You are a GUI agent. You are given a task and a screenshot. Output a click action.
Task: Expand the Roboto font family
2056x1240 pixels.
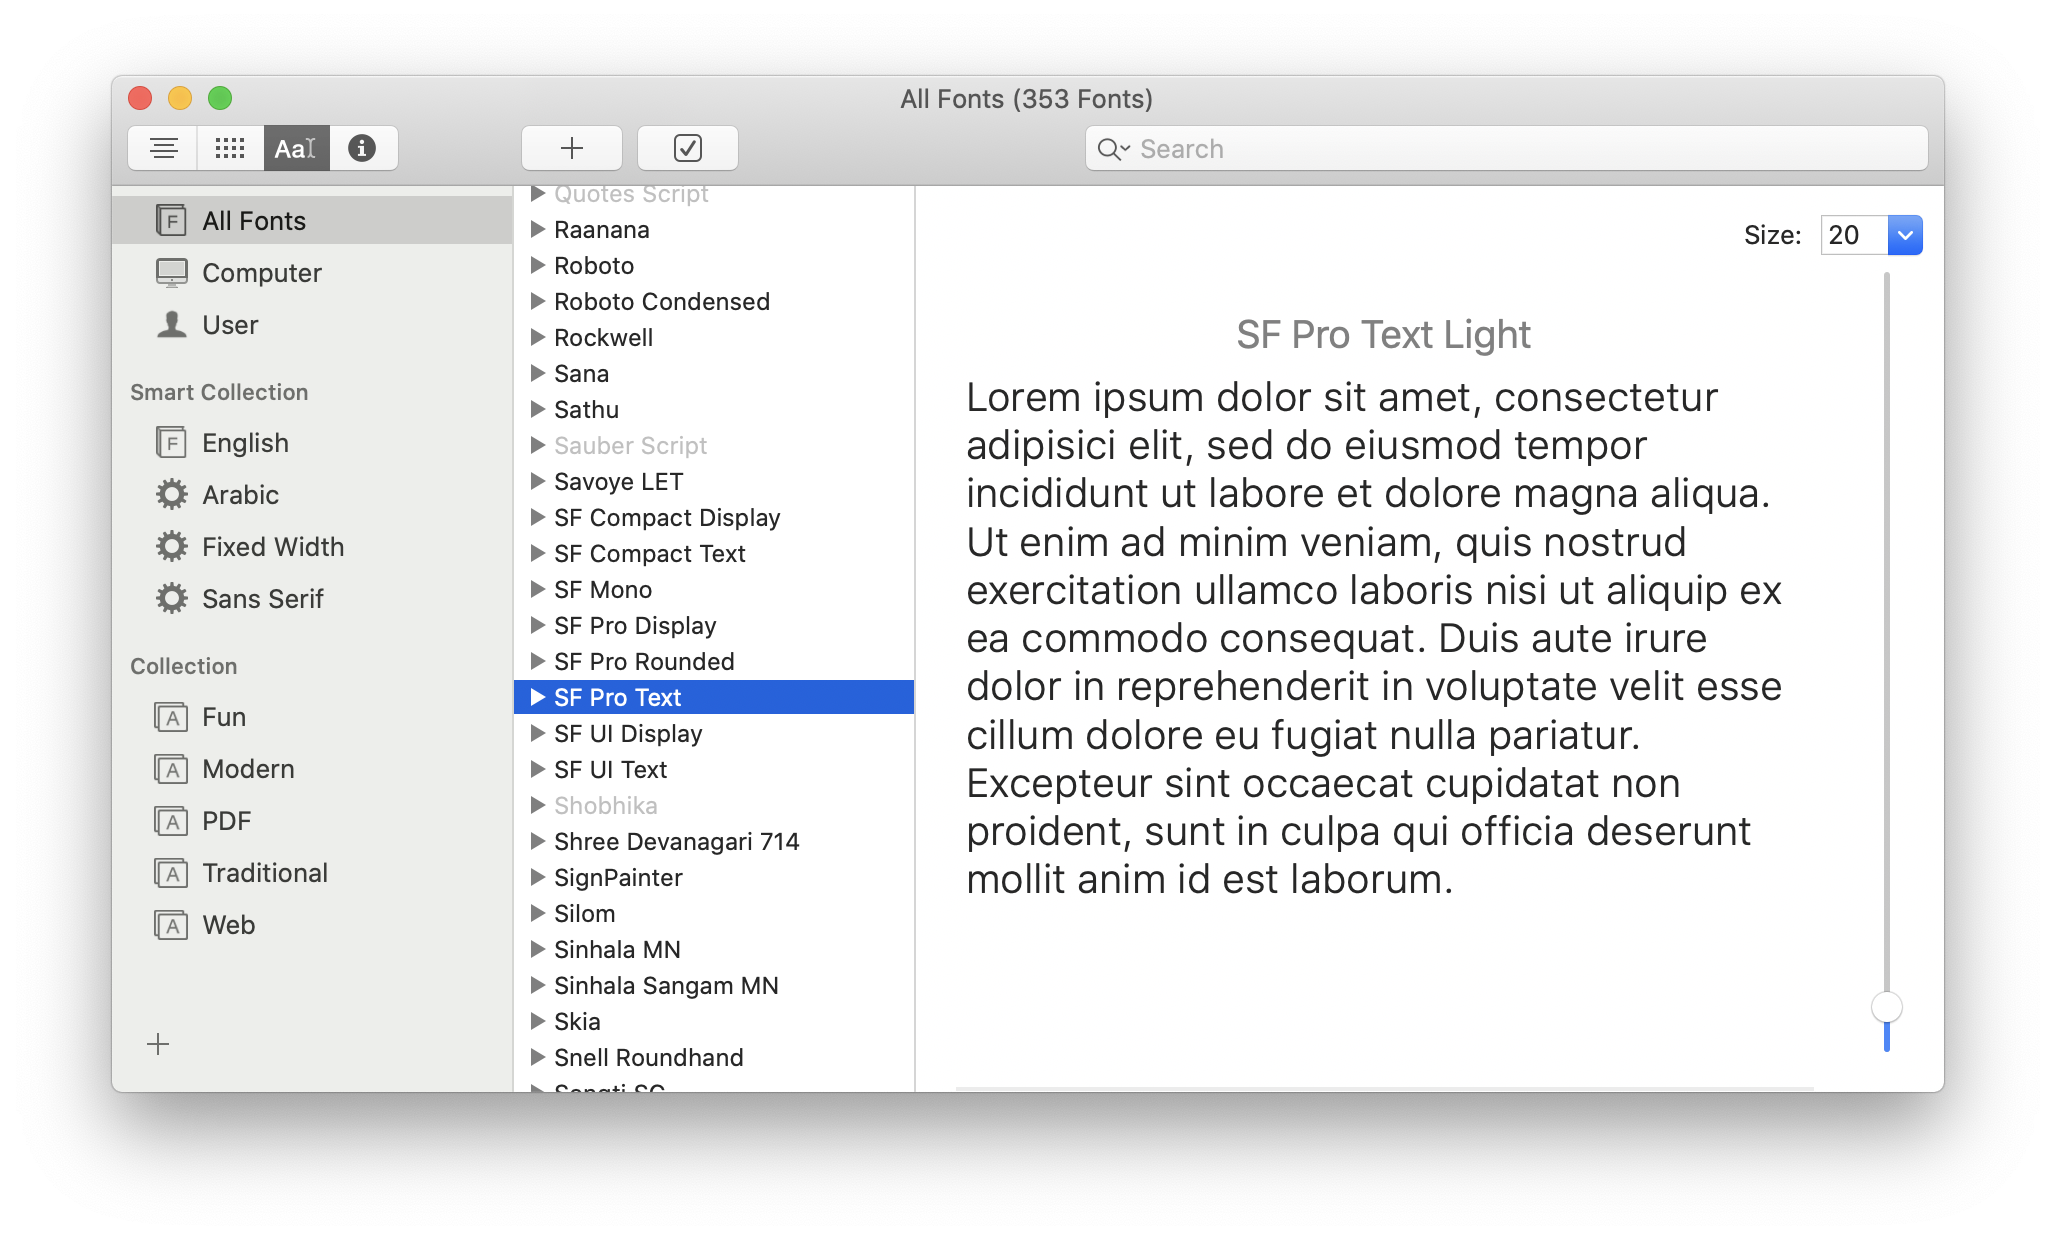(x=537, y=265)
